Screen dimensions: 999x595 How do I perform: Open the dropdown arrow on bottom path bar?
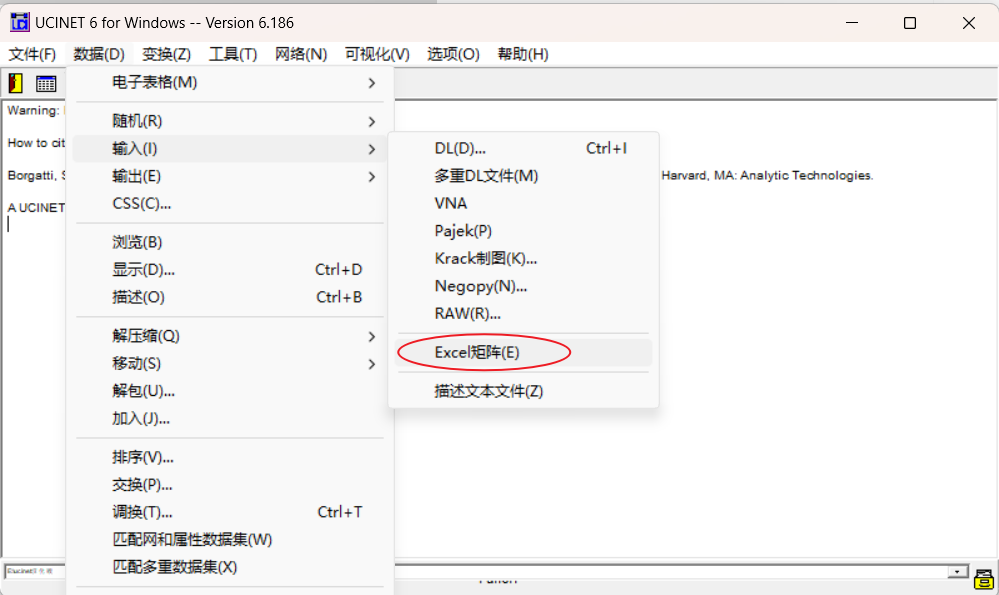point(957,571)
